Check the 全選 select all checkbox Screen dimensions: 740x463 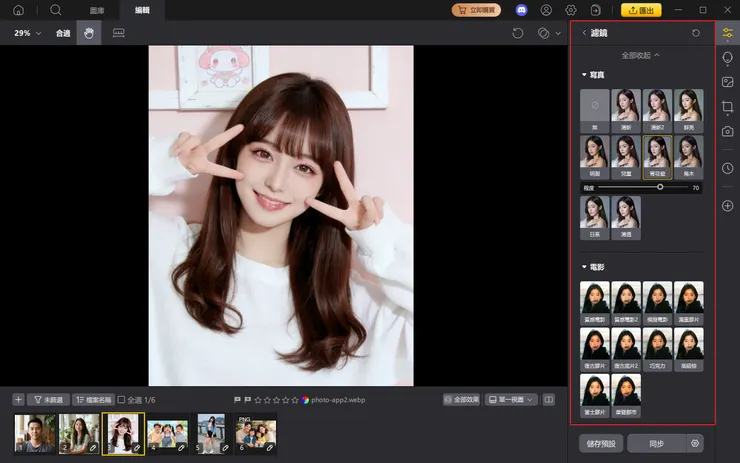[121, 400]
